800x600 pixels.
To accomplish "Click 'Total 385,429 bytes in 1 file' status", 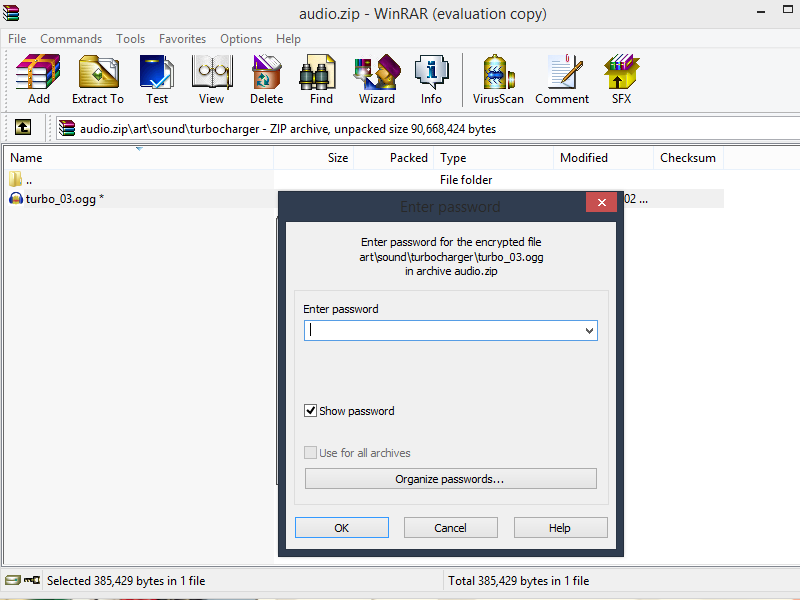I will [518, 581].
